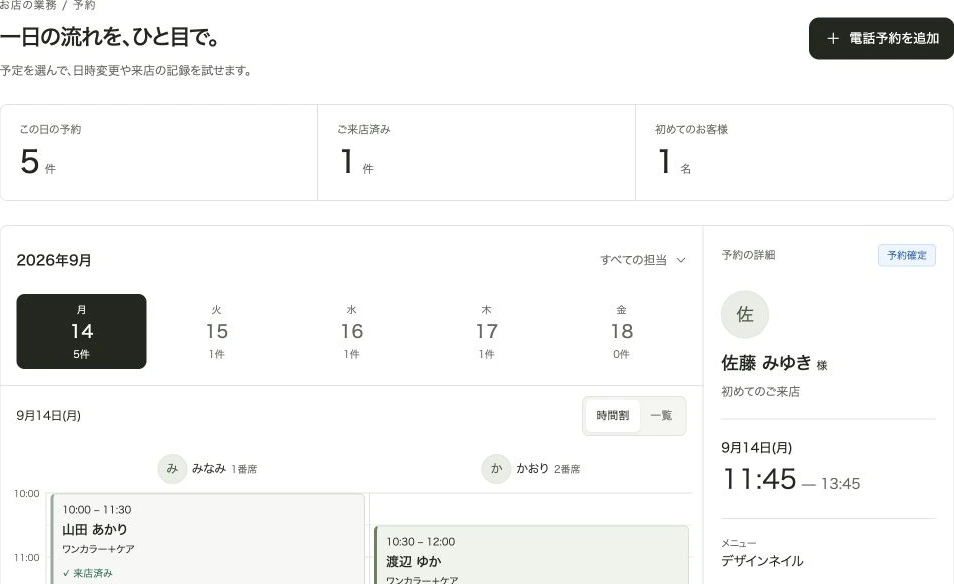This screenshot has height=584, width=954.
Task: Click みなみ 1番席 column header
Action: coord(208,468)
